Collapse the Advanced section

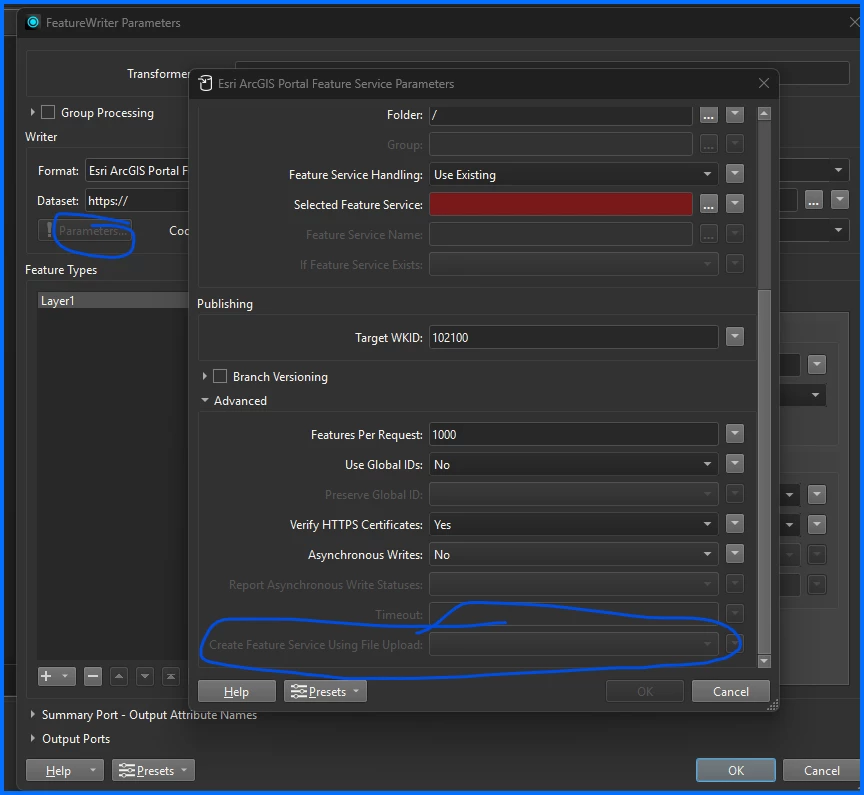tap(204, 401)
